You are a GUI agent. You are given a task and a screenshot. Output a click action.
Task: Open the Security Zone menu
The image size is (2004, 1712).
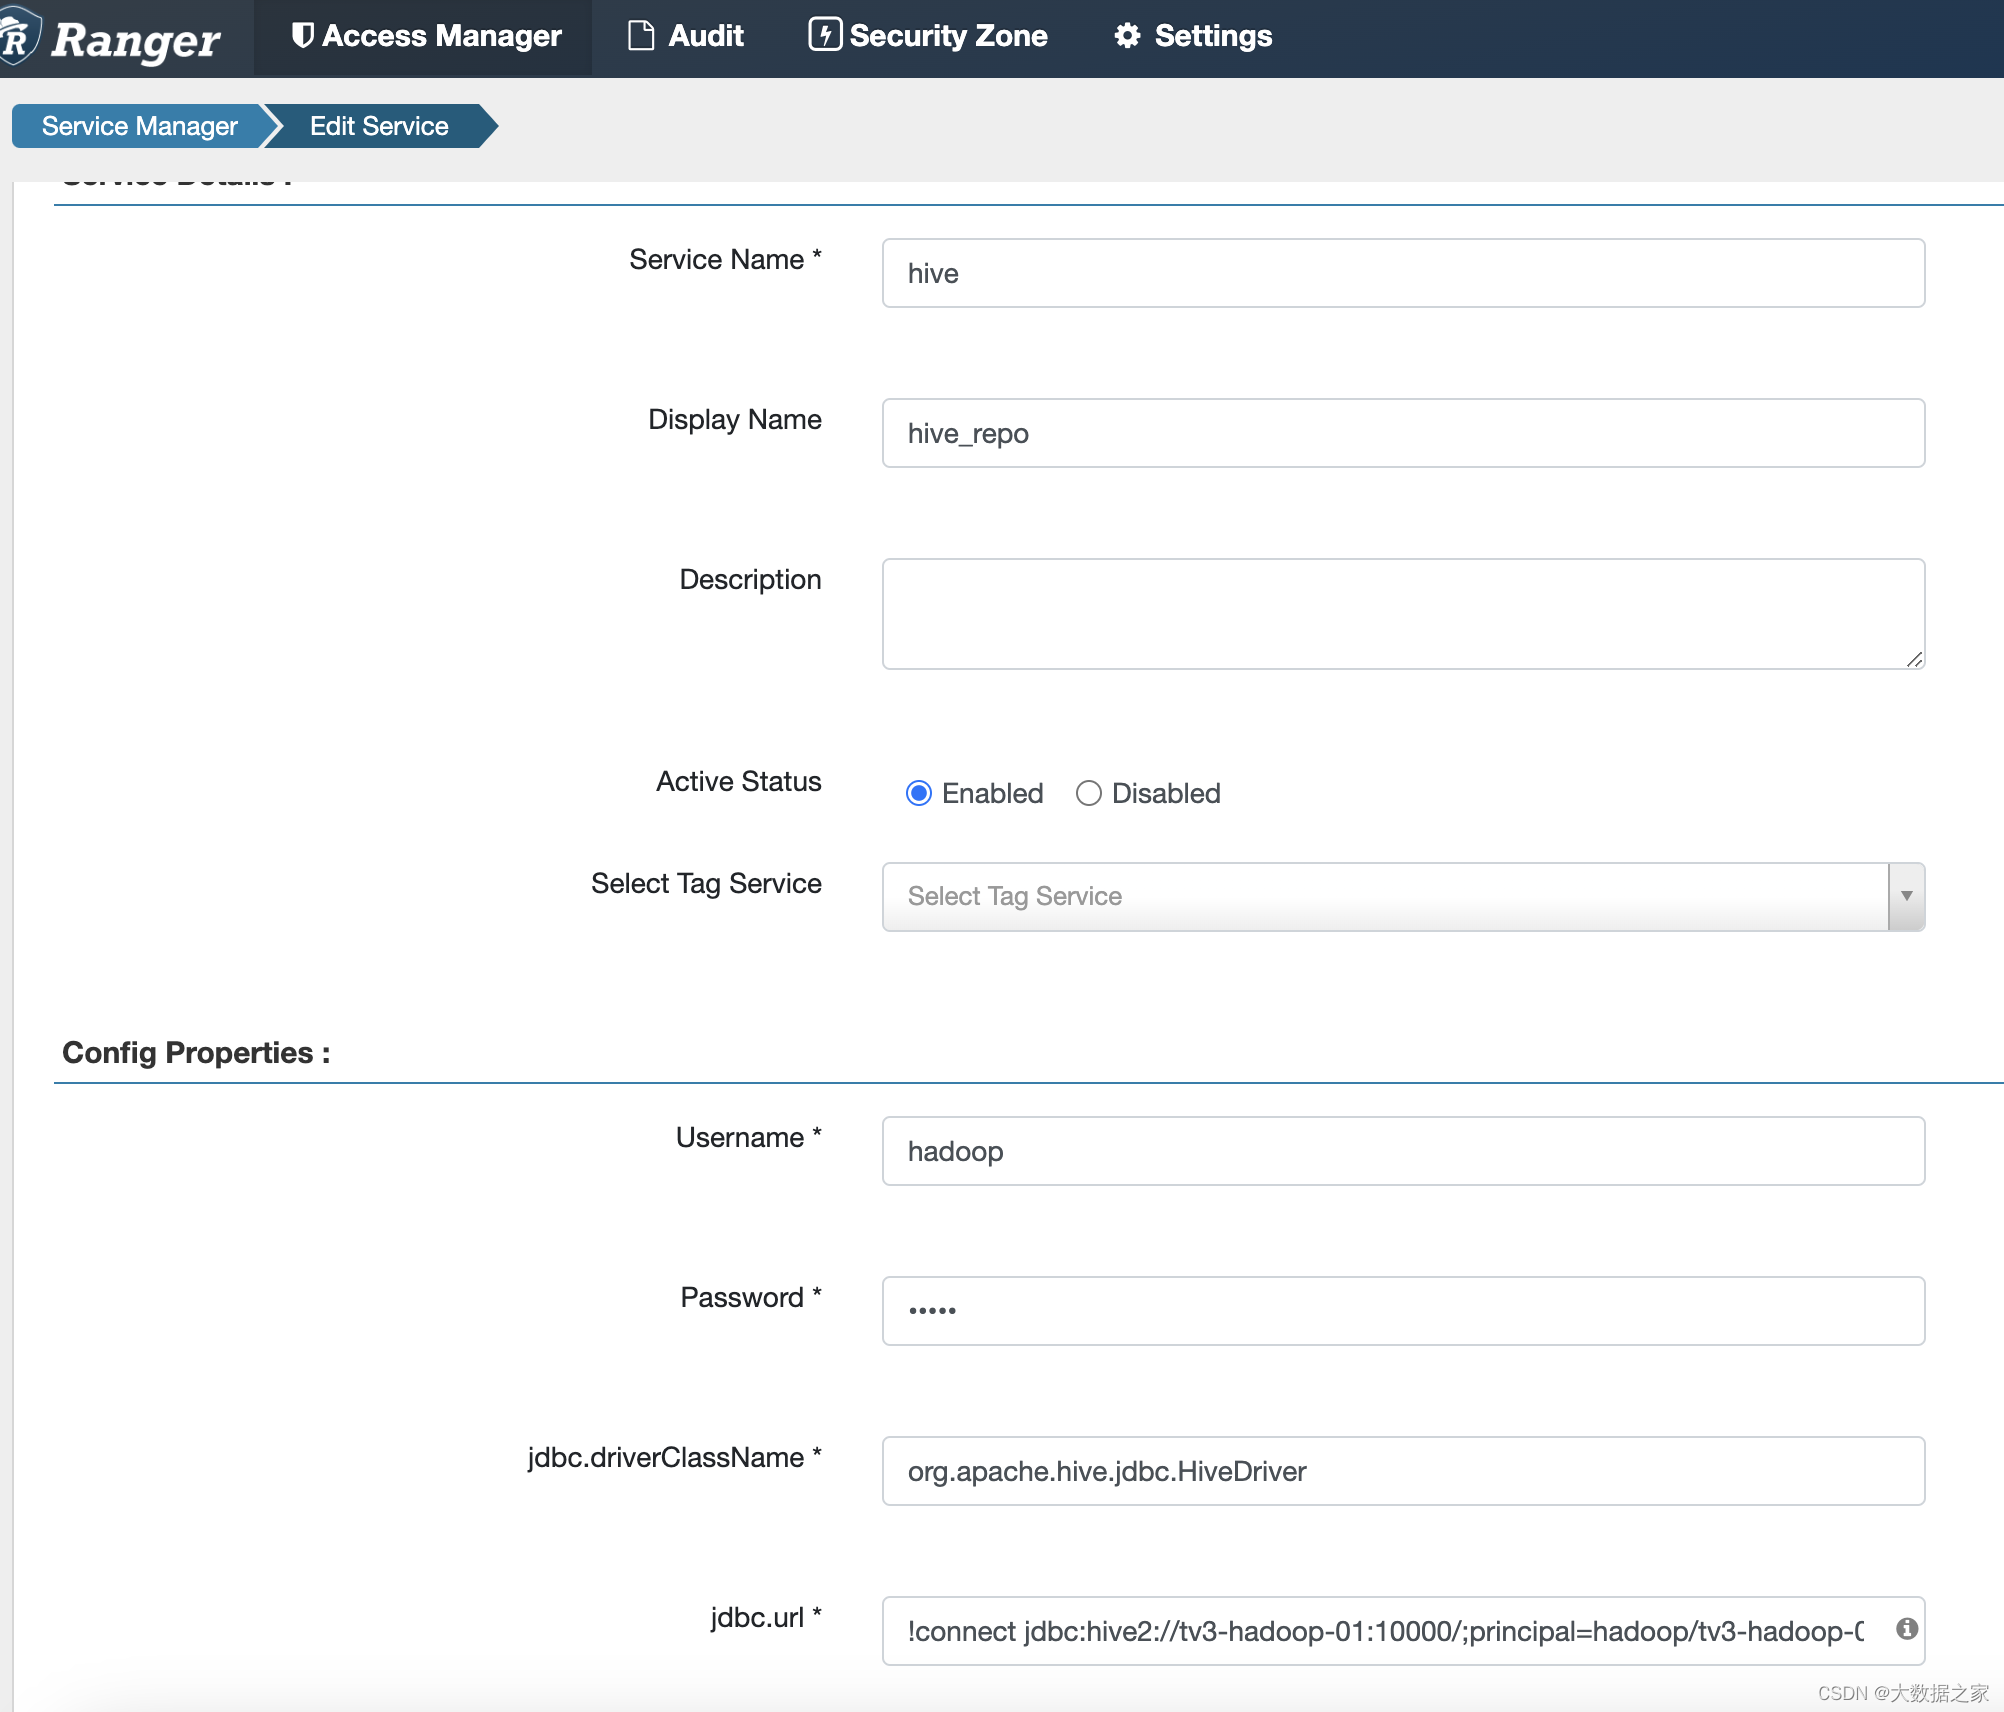[x=928, y=37]
